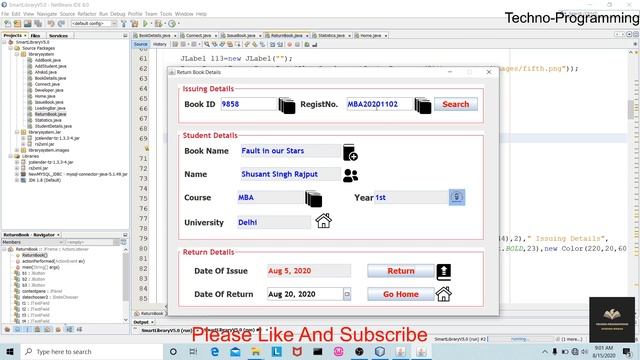Click the Debug Project toolbar icon
640x360 pixels.
[158, 24]
